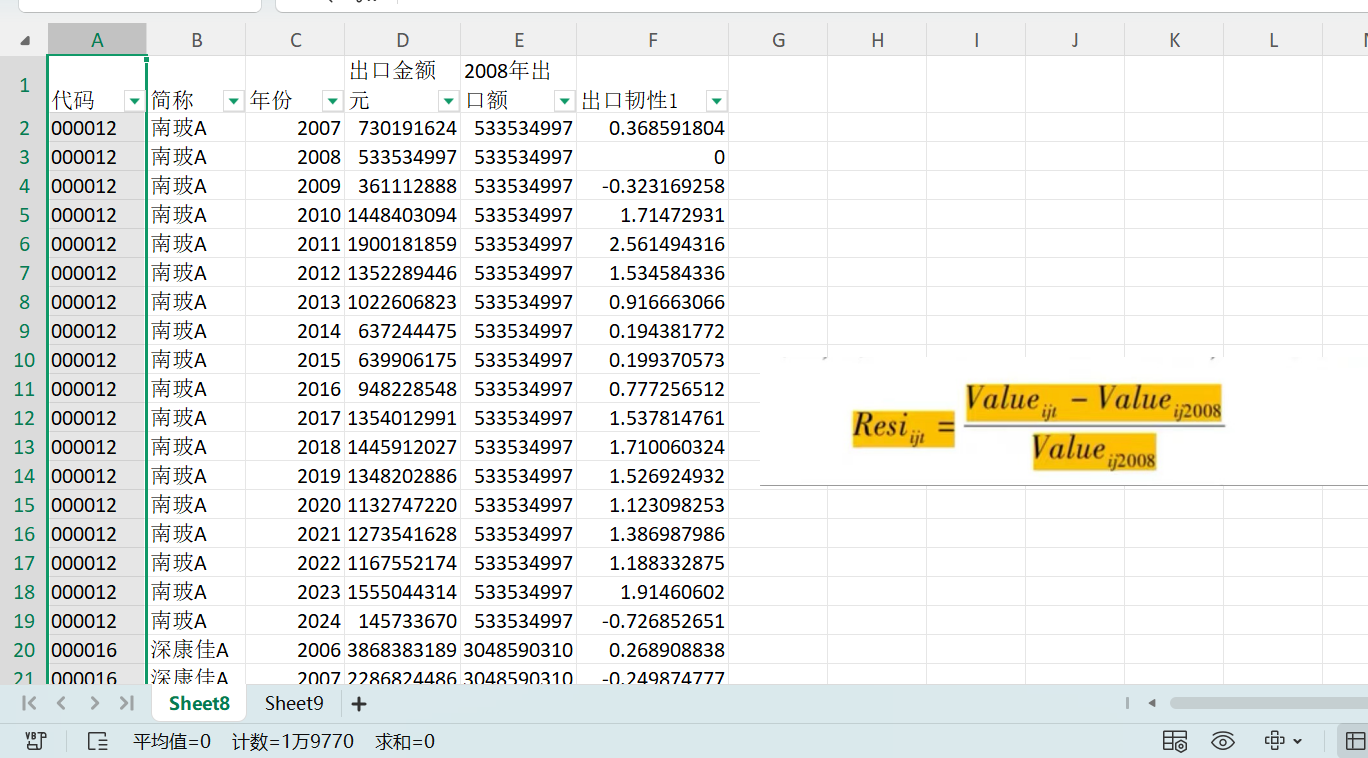Jump to the last sheet tab
This screenshot has height=758, width=1368.
coord(127,703)
